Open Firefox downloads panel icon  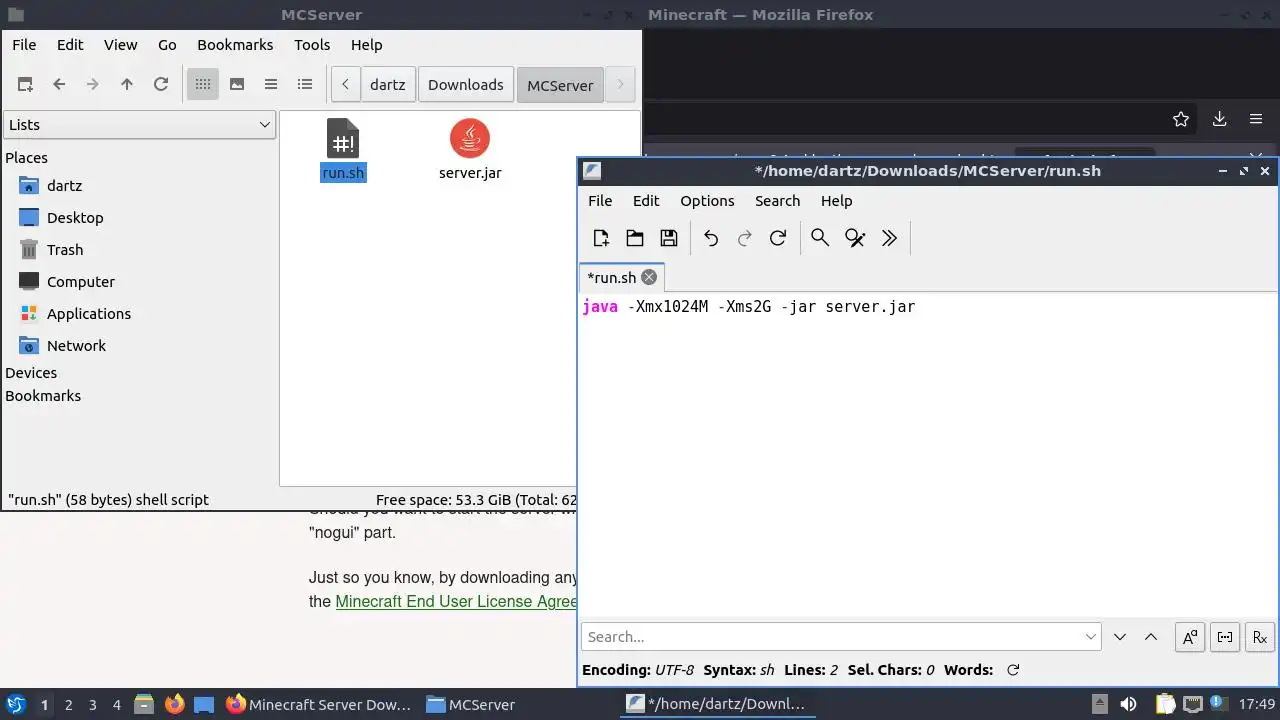[x=1219, y=119]
